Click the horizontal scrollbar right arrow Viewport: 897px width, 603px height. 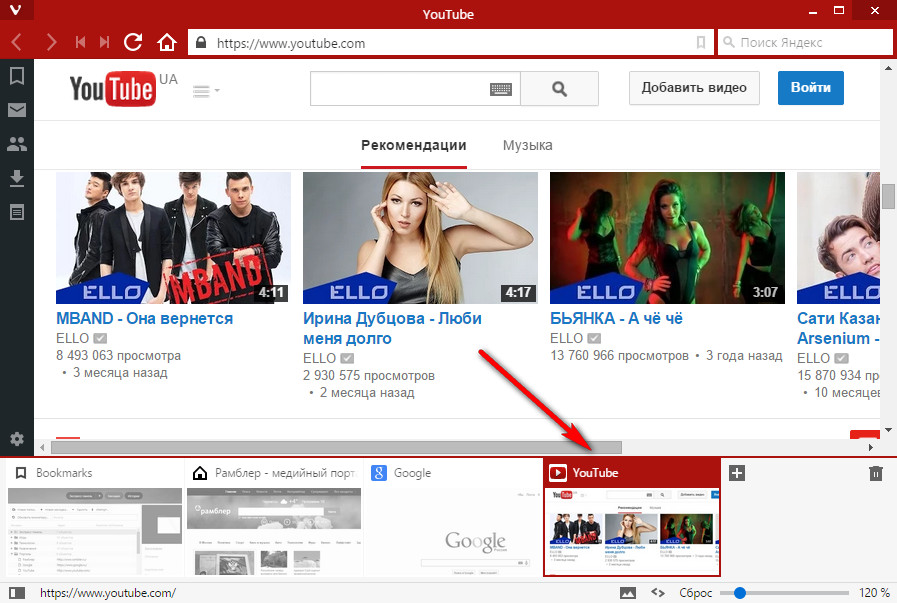(x=871, y=447)
